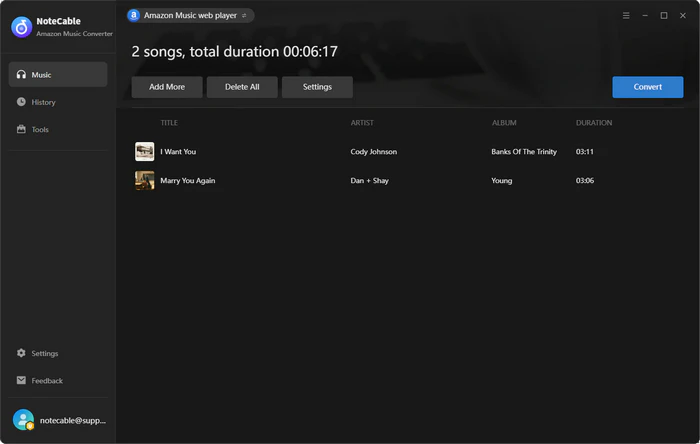Screen dimensions: 700x444
Task: Maximize the NoteCable window
Action: [664, 16]
